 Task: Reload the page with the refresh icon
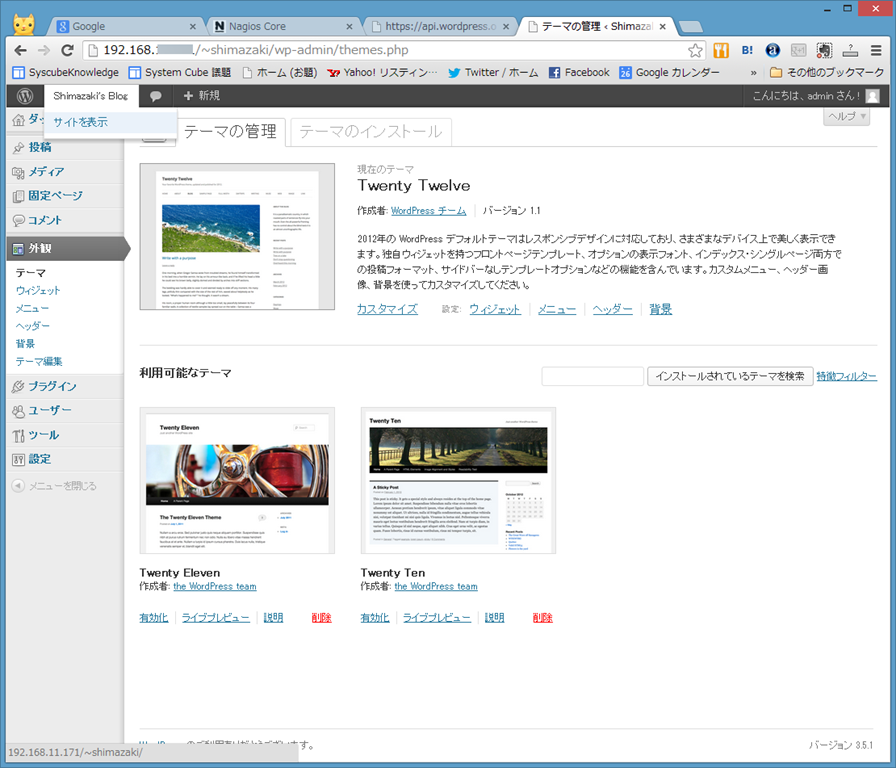pyautogui.click(x=67, y=50)
